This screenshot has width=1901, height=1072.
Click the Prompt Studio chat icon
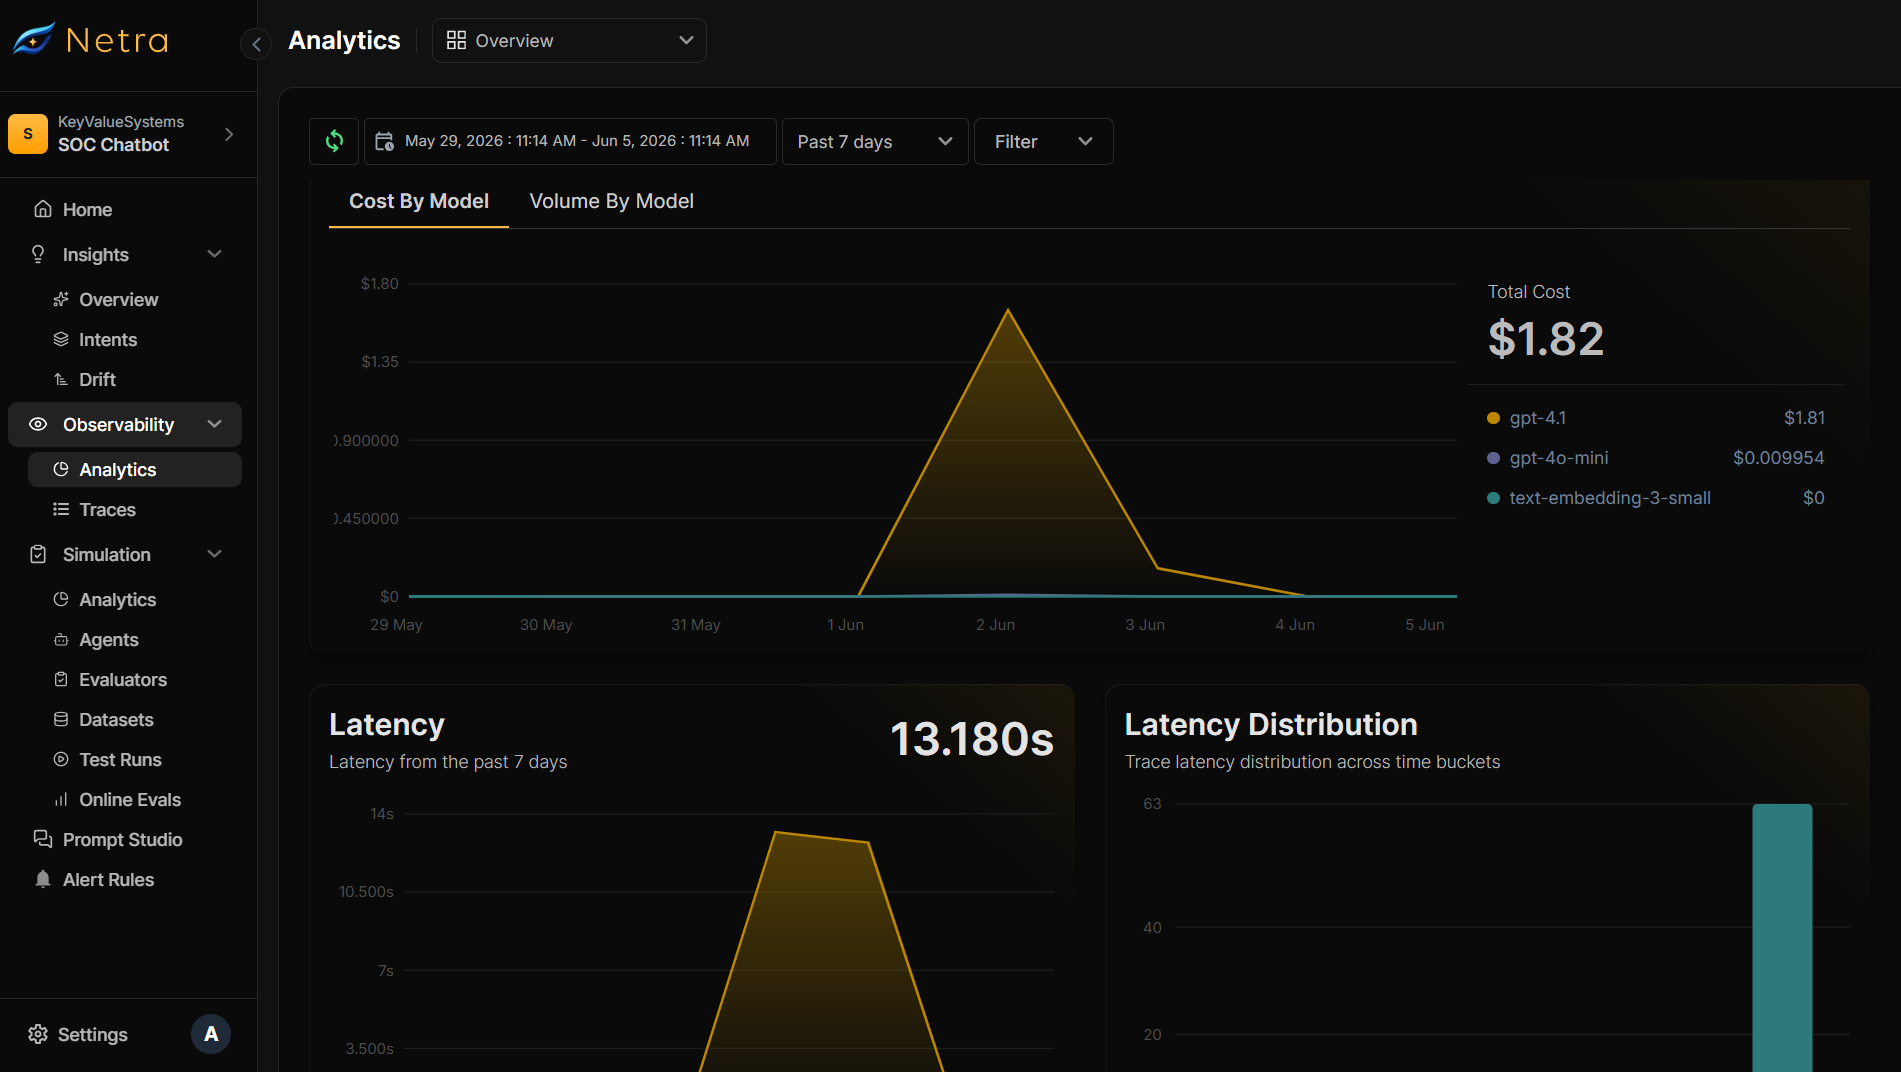[42, 839]
